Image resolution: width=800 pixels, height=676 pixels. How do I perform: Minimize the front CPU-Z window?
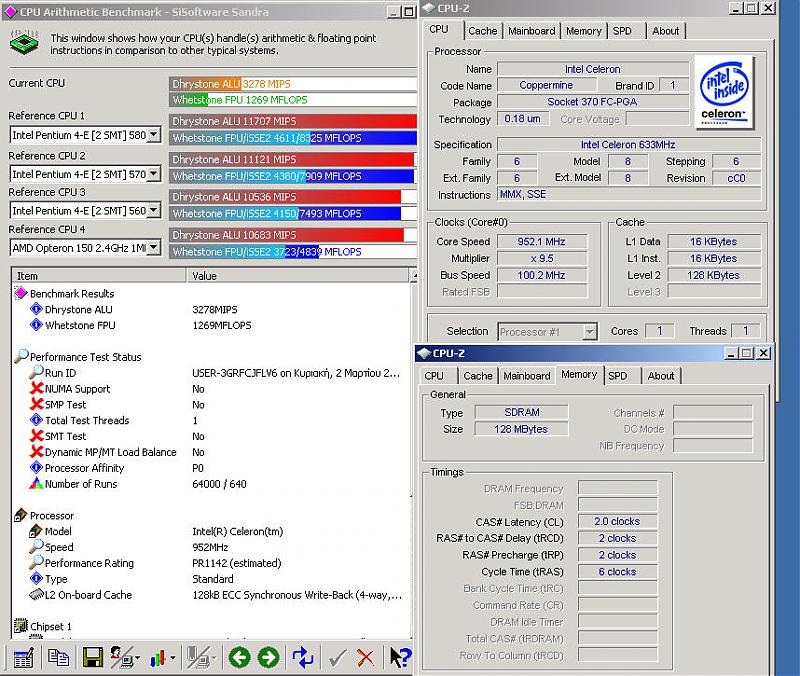coord(731,353)
